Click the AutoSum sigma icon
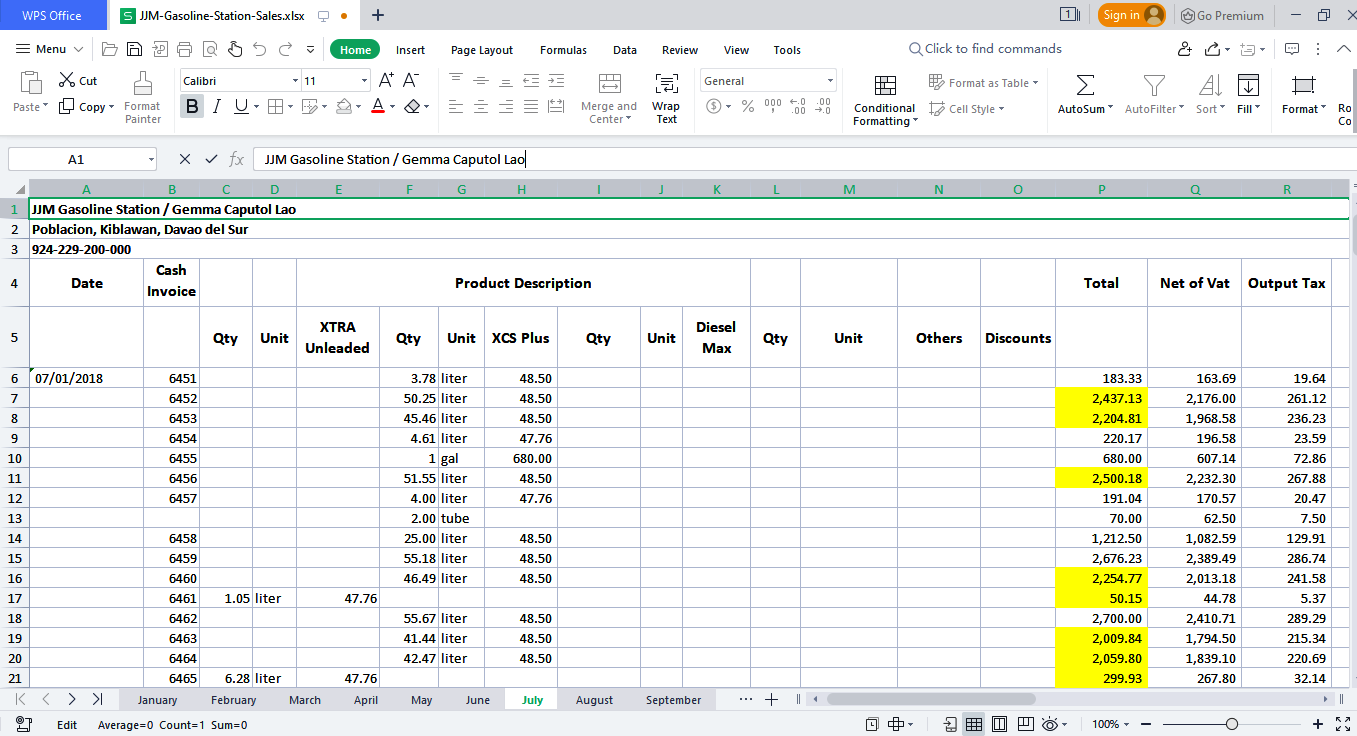The image size is (1357, 736). [1085, 85]
